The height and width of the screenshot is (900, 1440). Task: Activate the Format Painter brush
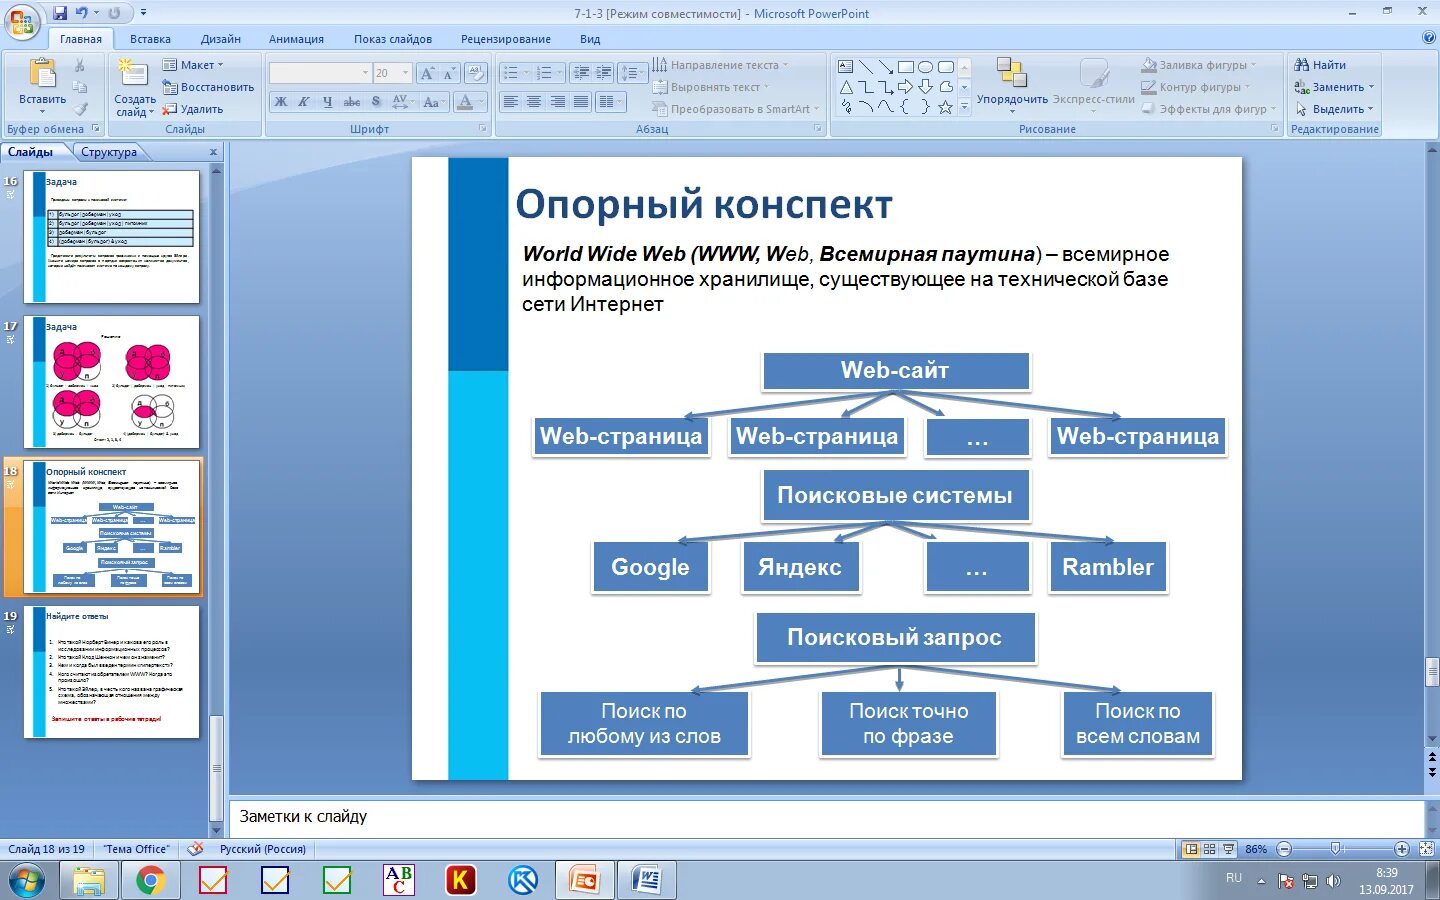pyautogui.click(x=80, y=109)
